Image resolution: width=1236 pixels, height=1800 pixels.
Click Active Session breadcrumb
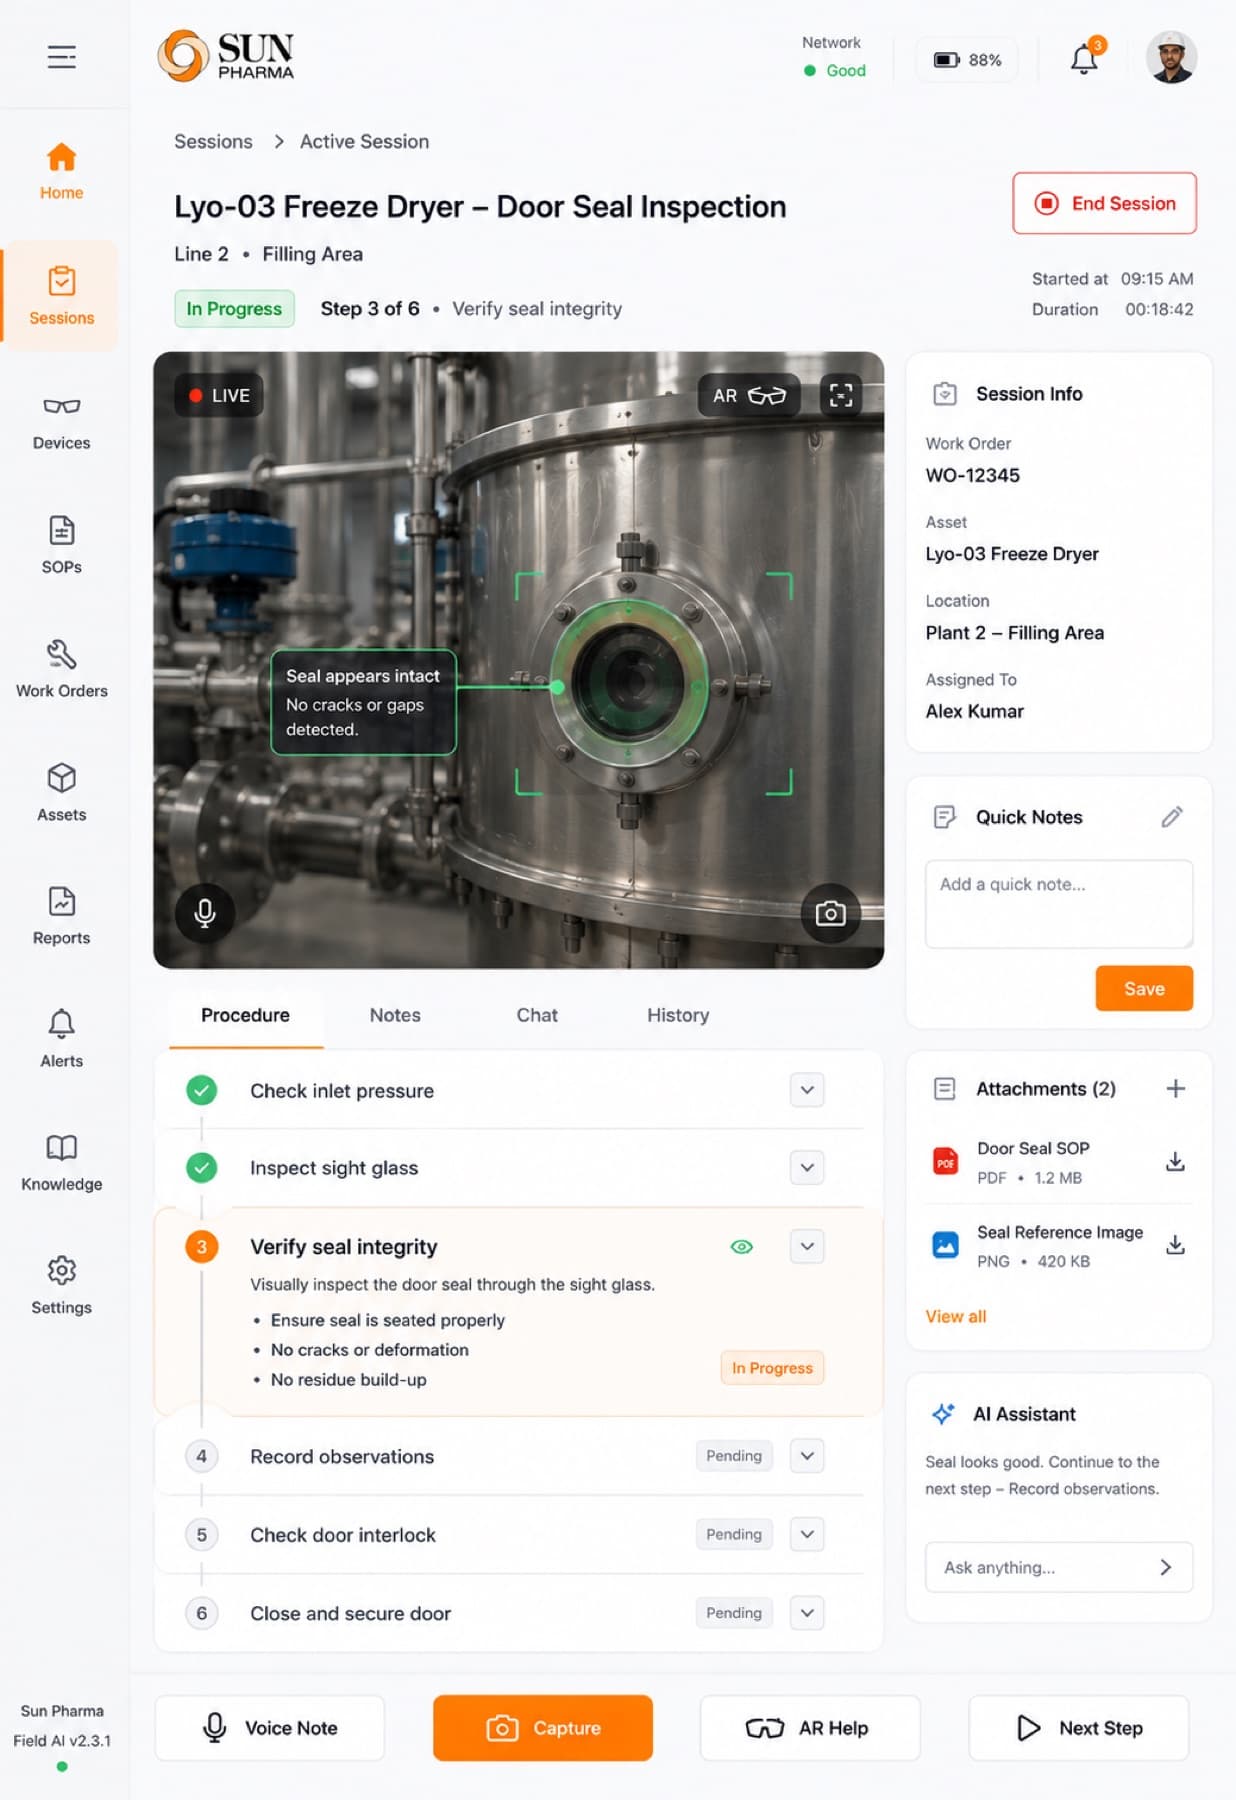pos(364,142)
